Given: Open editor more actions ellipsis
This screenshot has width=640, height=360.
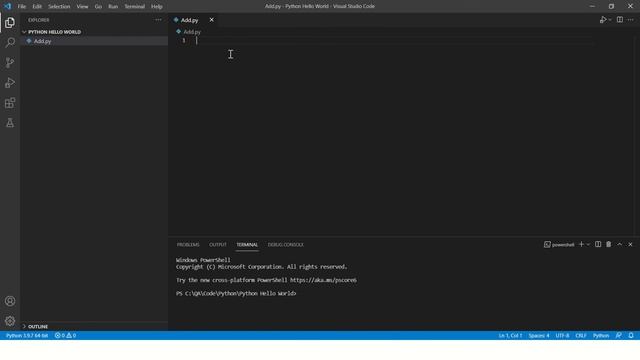Looking at the screenshot, I should pos(631,20).
